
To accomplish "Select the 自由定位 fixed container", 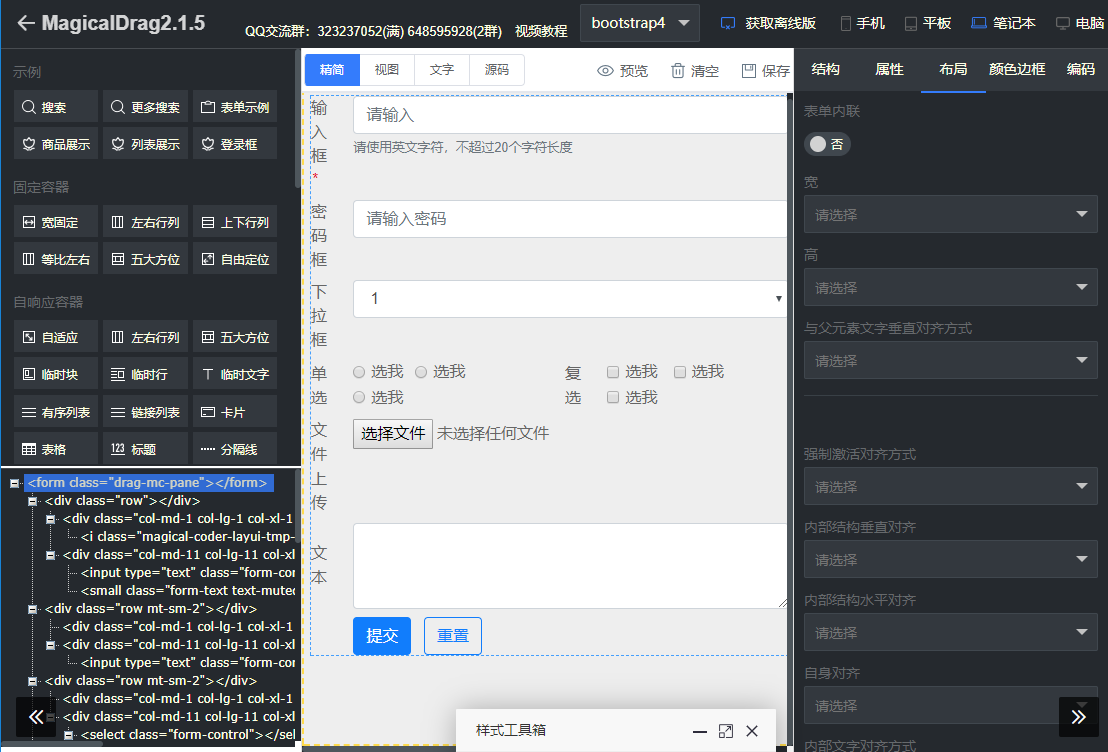I will [x=234, y=258].
